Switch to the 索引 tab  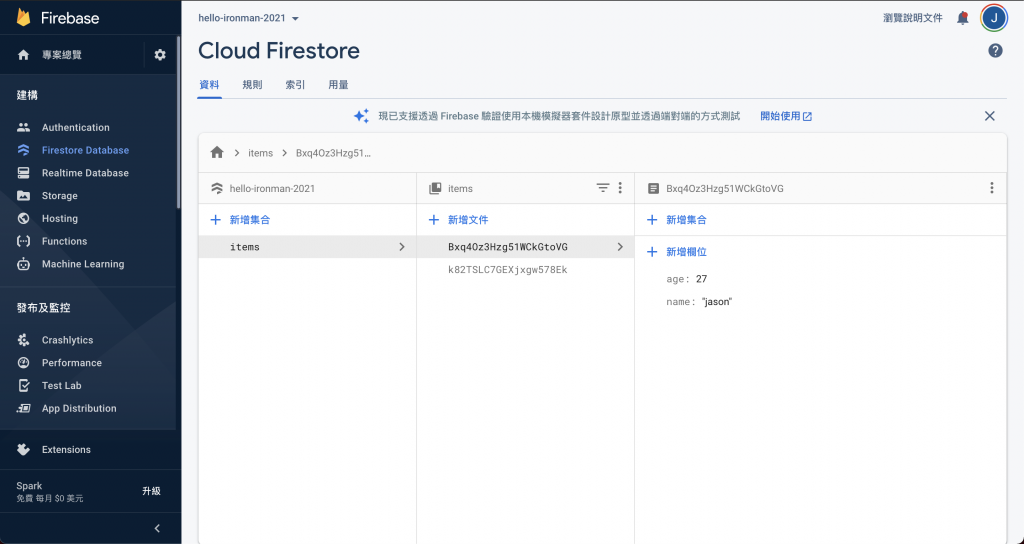[x=295, y=85]
